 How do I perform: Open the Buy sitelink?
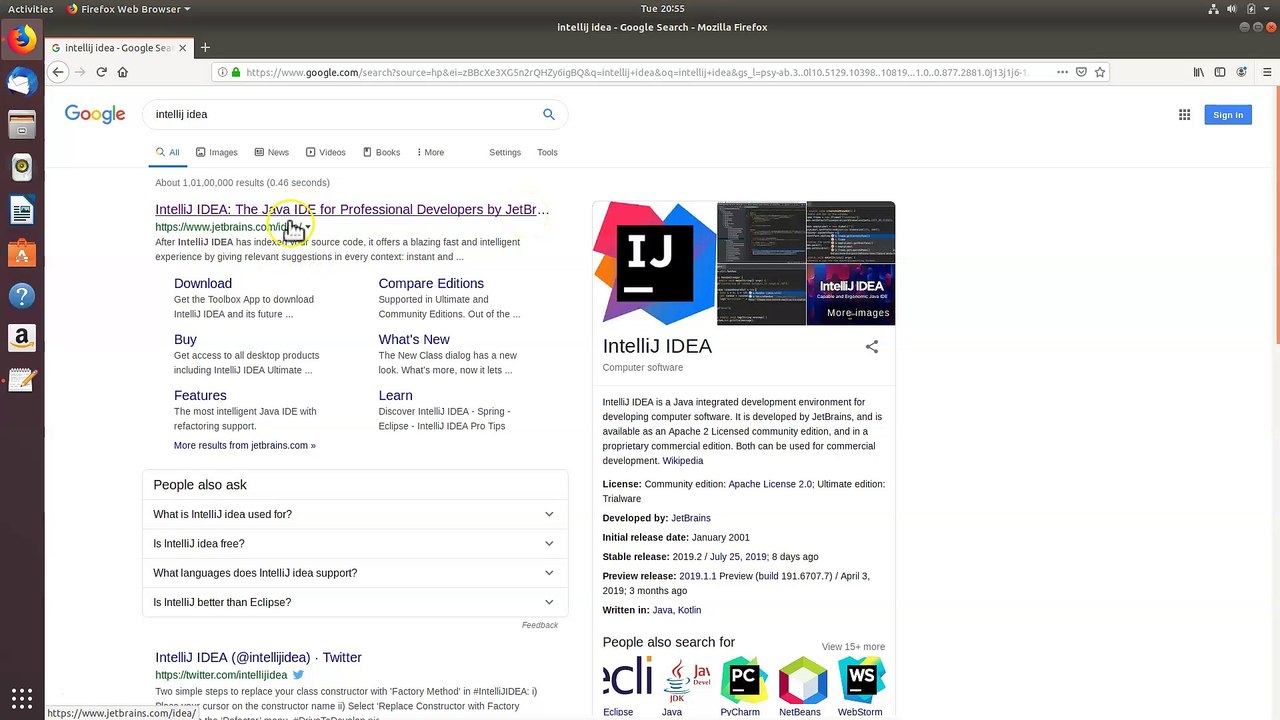tap(185, 340)
